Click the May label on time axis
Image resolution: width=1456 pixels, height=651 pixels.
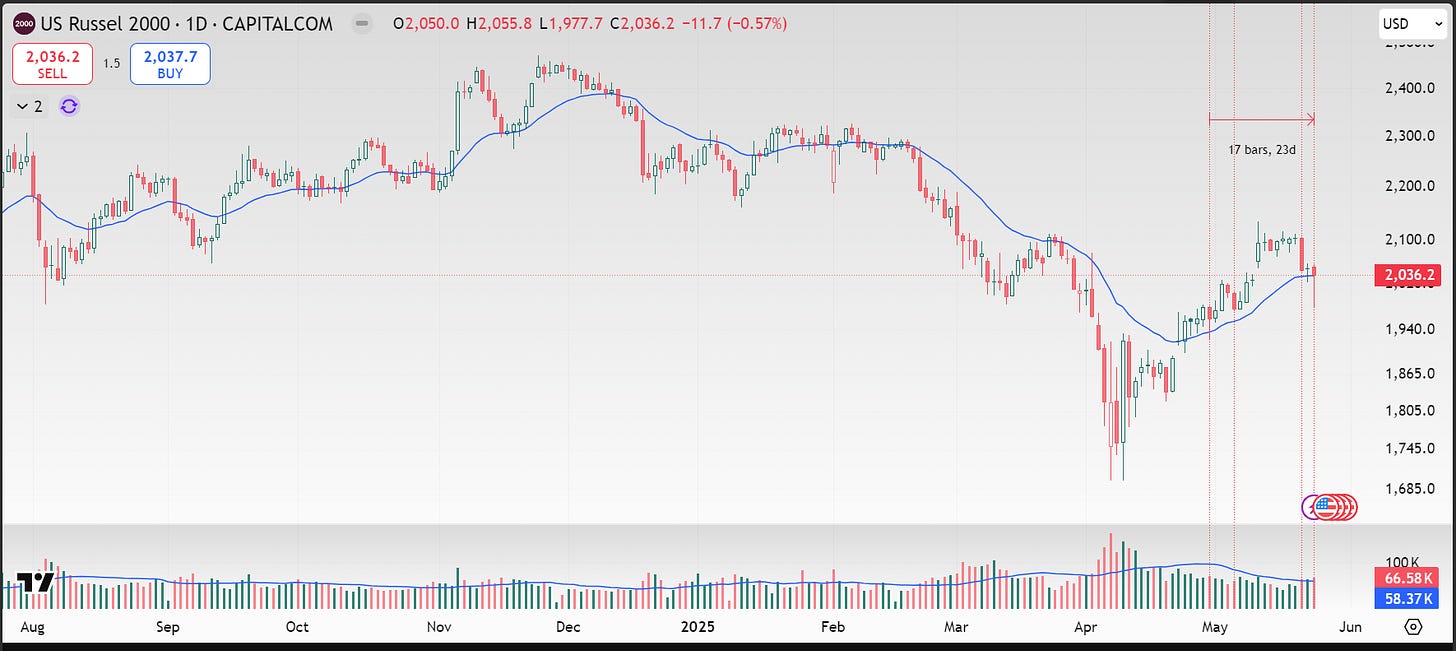[x=1214, y=627]
